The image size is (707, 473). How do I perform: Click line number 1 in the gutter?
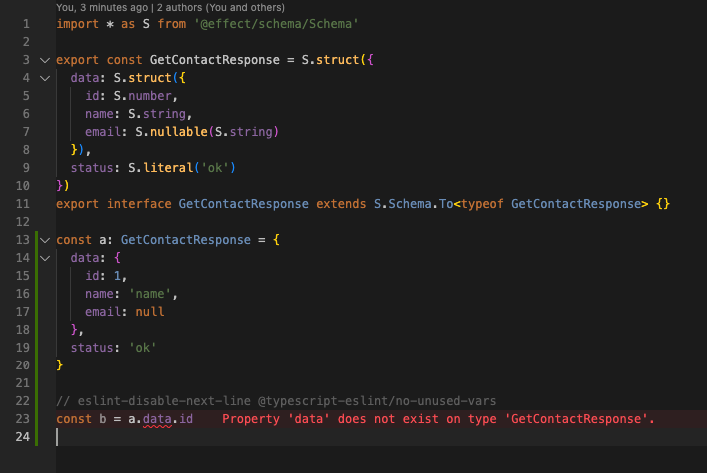(x=26, y=24)
